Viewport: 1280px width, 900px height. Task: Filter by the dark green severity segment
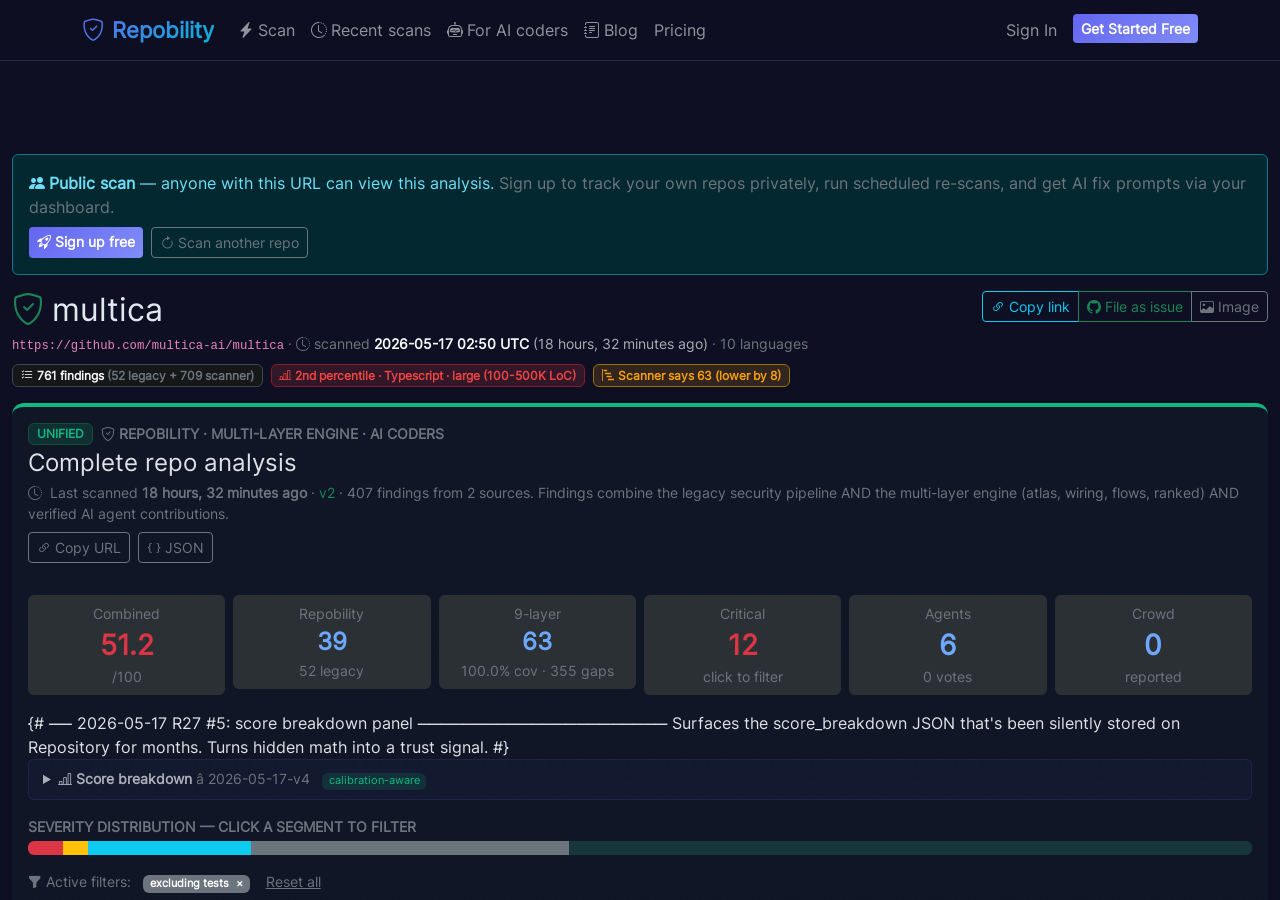910,848
